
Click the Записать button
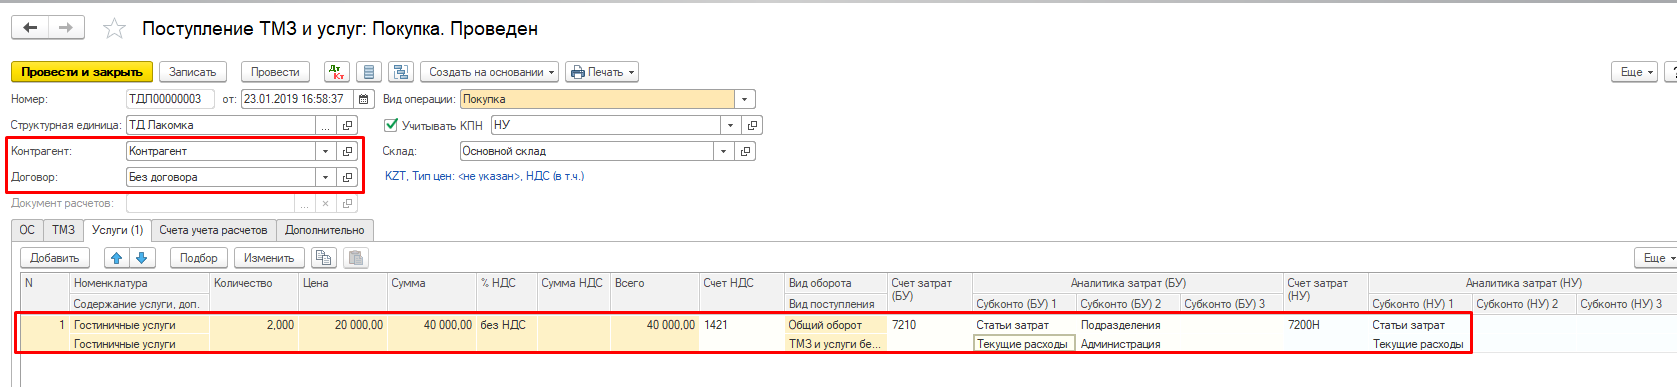(x=193, y=72)
